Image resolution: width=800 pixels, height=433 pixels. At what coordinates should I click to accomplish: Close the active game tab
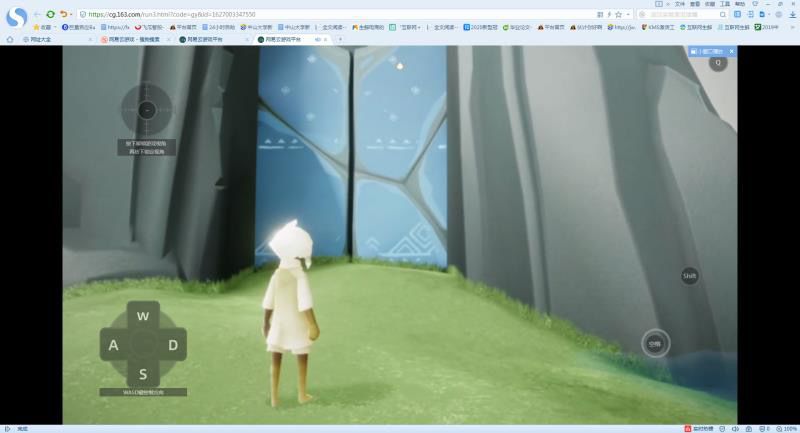tap(326, 39)
